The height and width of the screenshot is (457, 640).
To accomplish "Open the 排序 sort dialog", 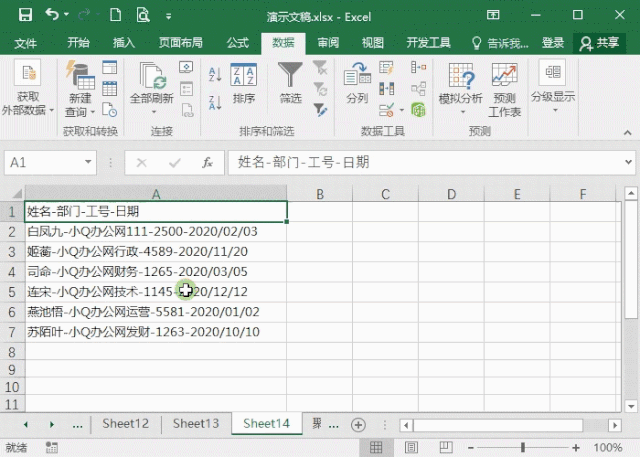I will [x=244, y=84].
